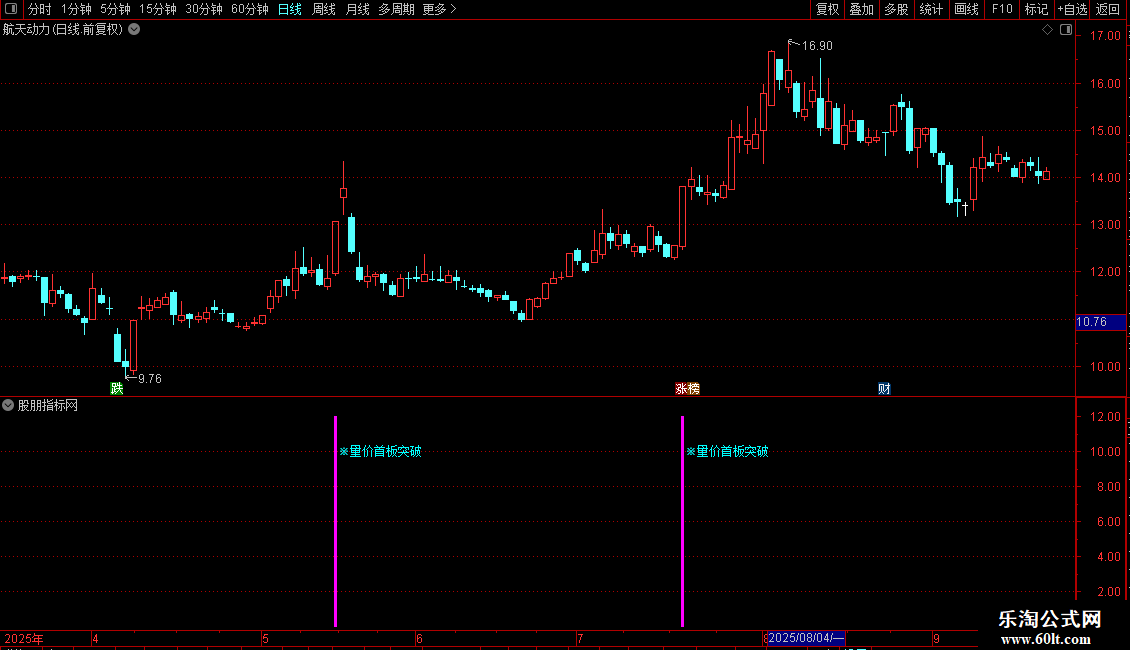Switch to 日线 daily chart
This screenshot has height=650, width=1130.
coord(290,9)
